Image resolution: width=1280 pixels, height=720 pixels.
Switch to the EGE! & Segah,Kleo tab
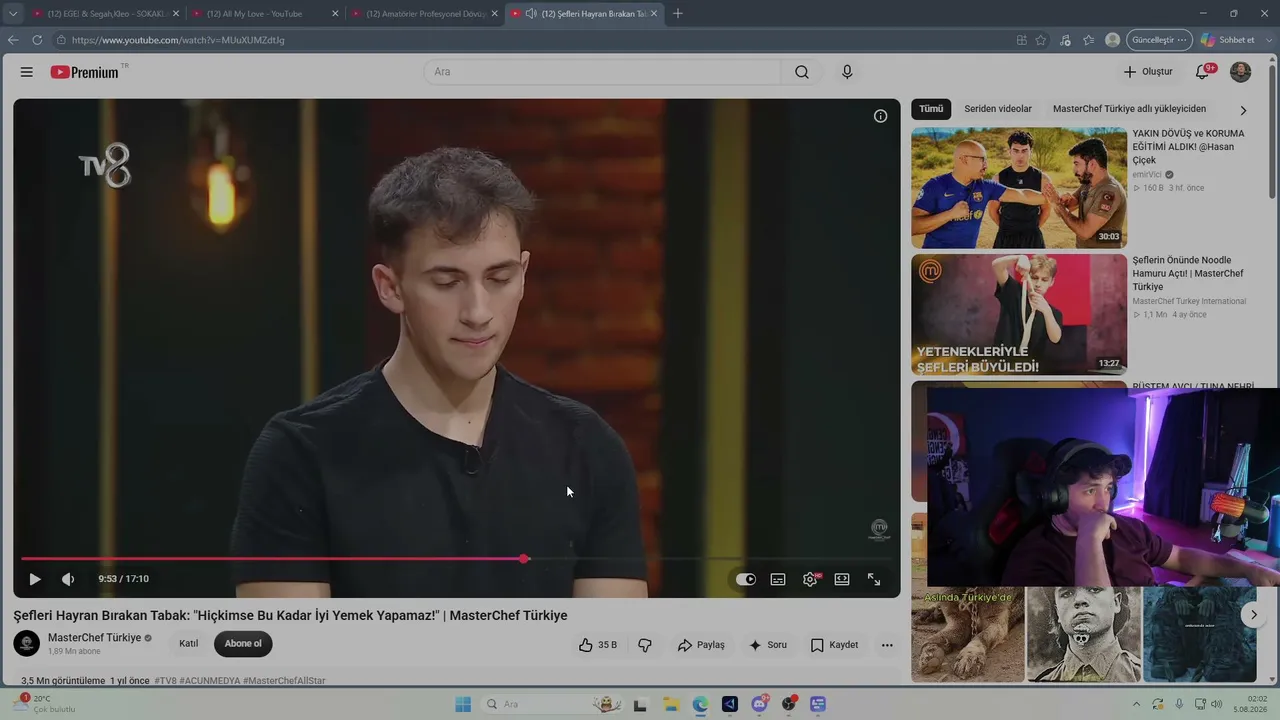(106, 14)
